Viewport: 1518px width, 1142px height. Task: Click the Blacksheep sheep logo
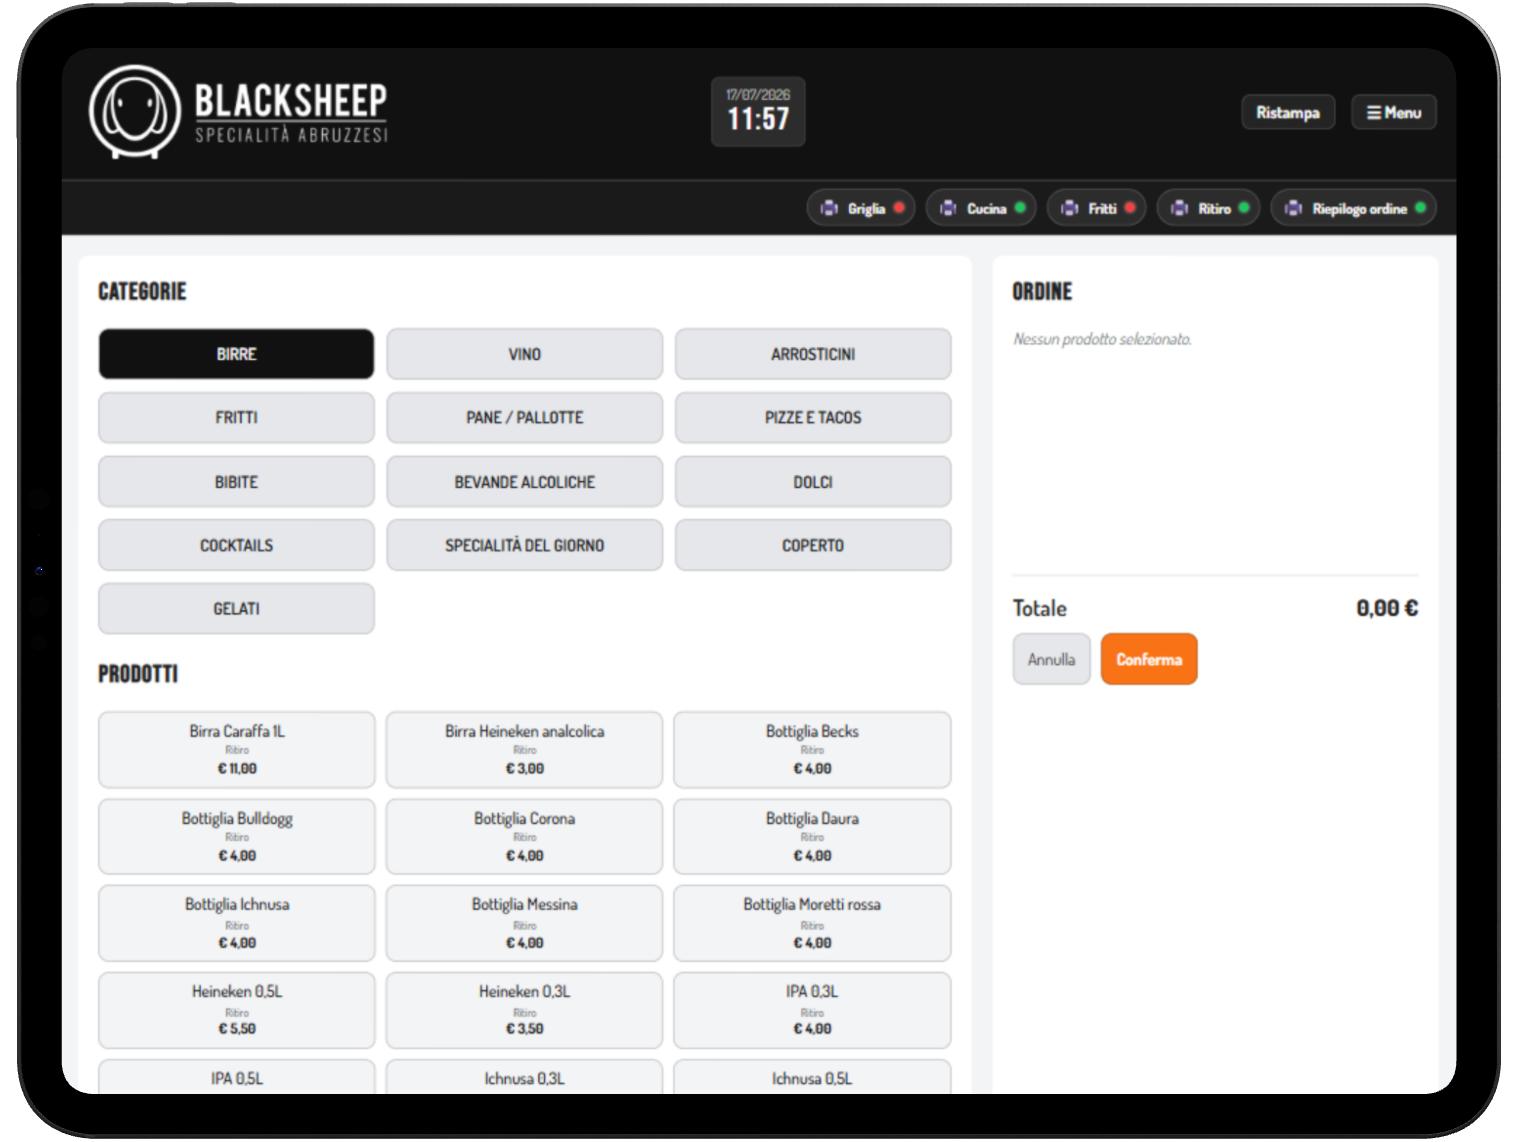coord(135,112)
